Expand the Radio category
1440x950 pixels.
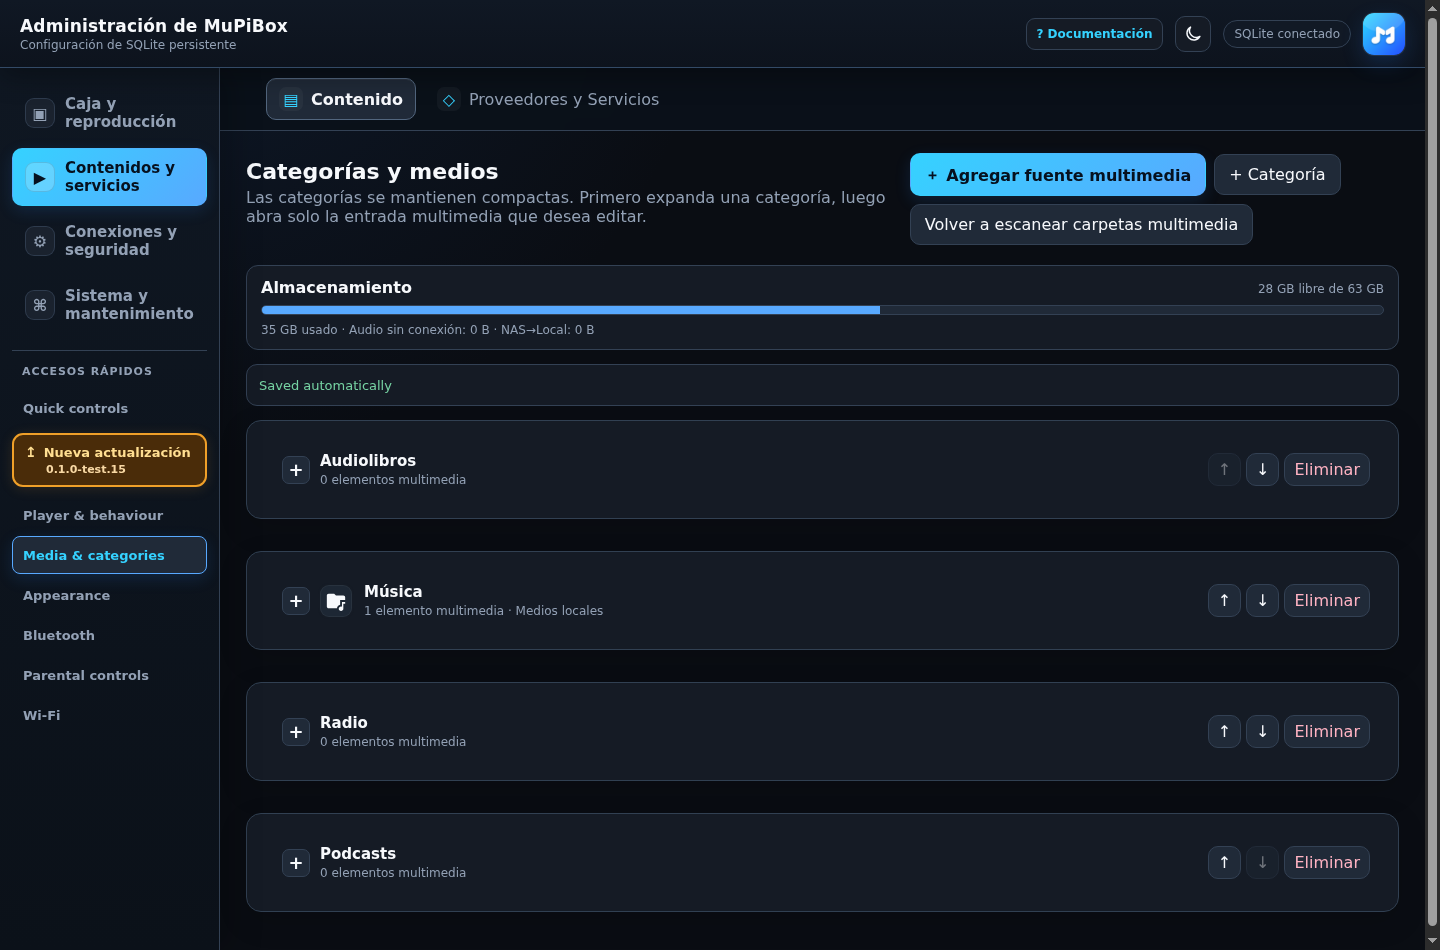(x=296, y=732)
